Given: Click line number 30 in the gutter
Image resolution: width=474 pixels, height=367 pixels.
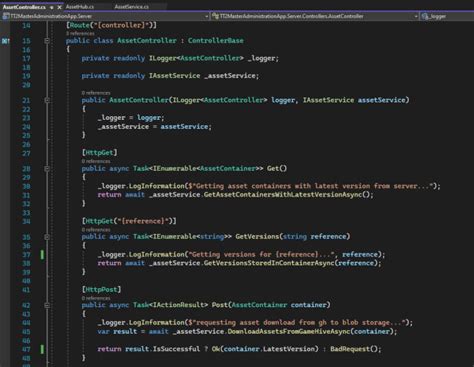Looking at the screenshot, I should click(x=26, y=186).
